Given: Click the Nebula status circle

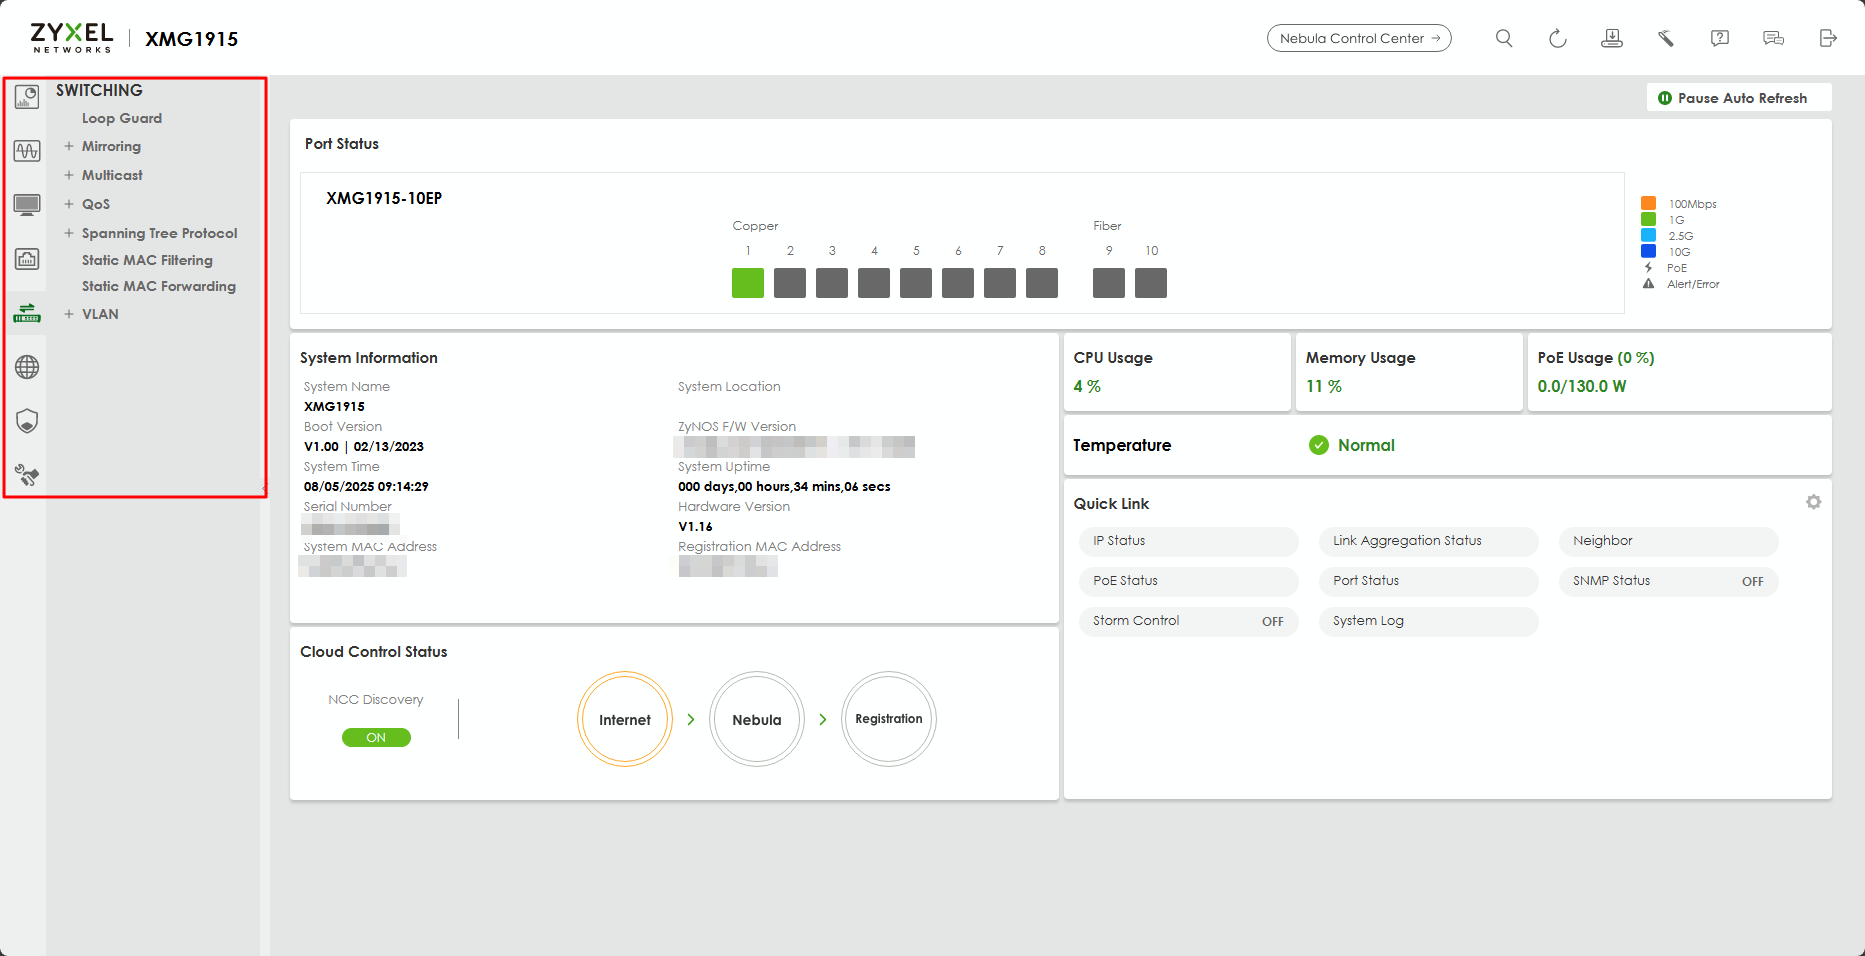Looking at the screenshot, I should pos(757,719).
